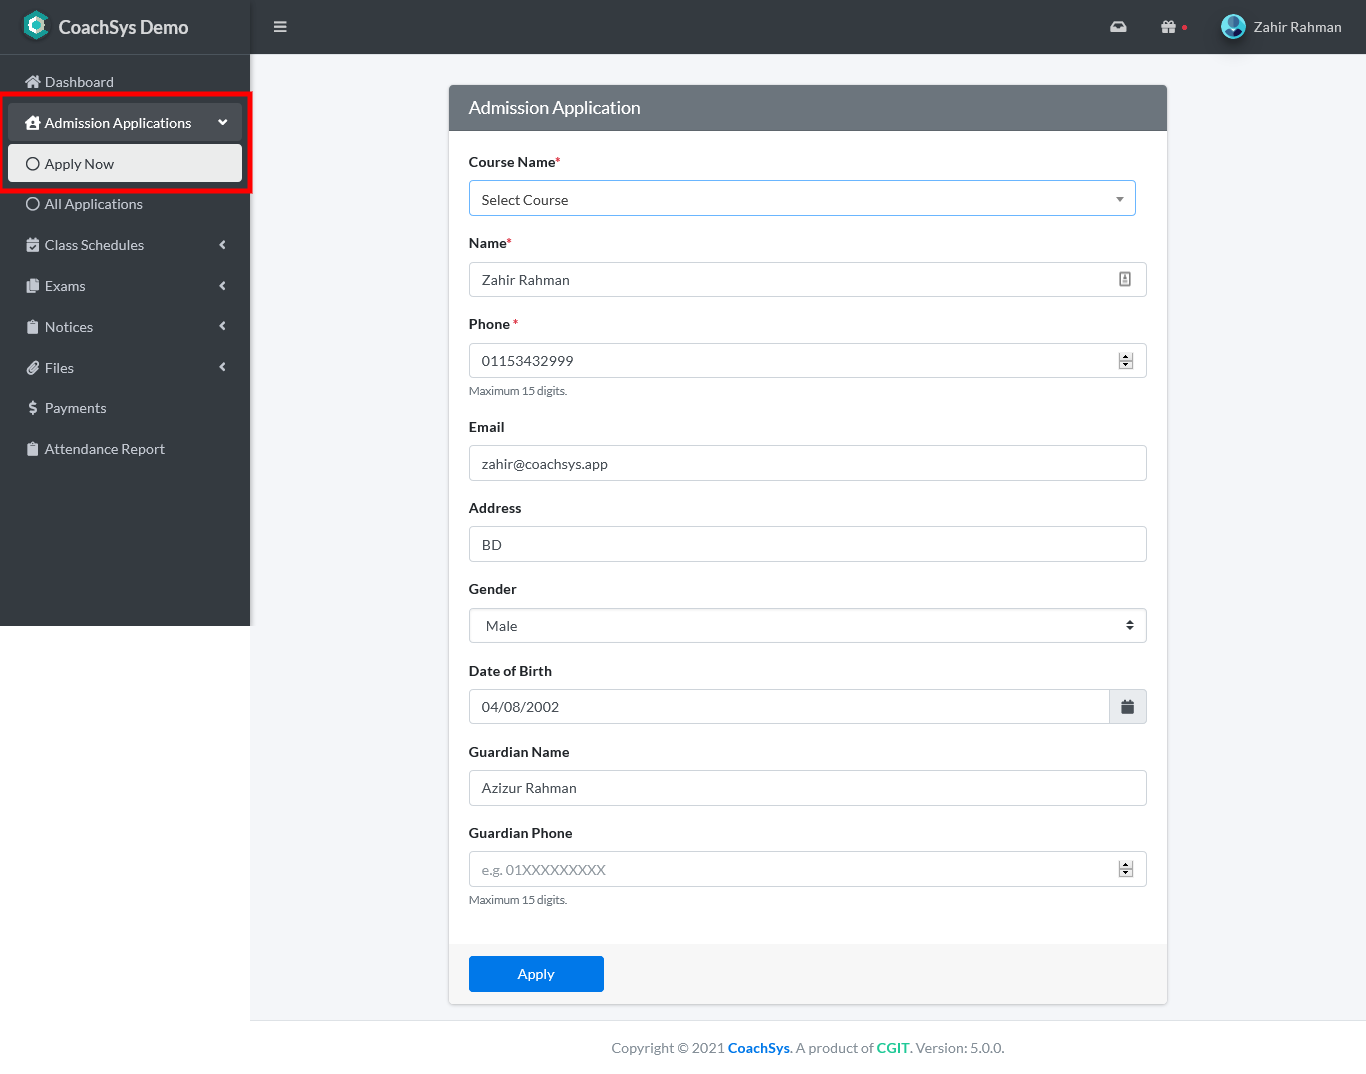Image resolution: width=1366 pixels, height=1074 pixels.
Task: Go to the Dashboard
Action: click(x=79, y=82)
